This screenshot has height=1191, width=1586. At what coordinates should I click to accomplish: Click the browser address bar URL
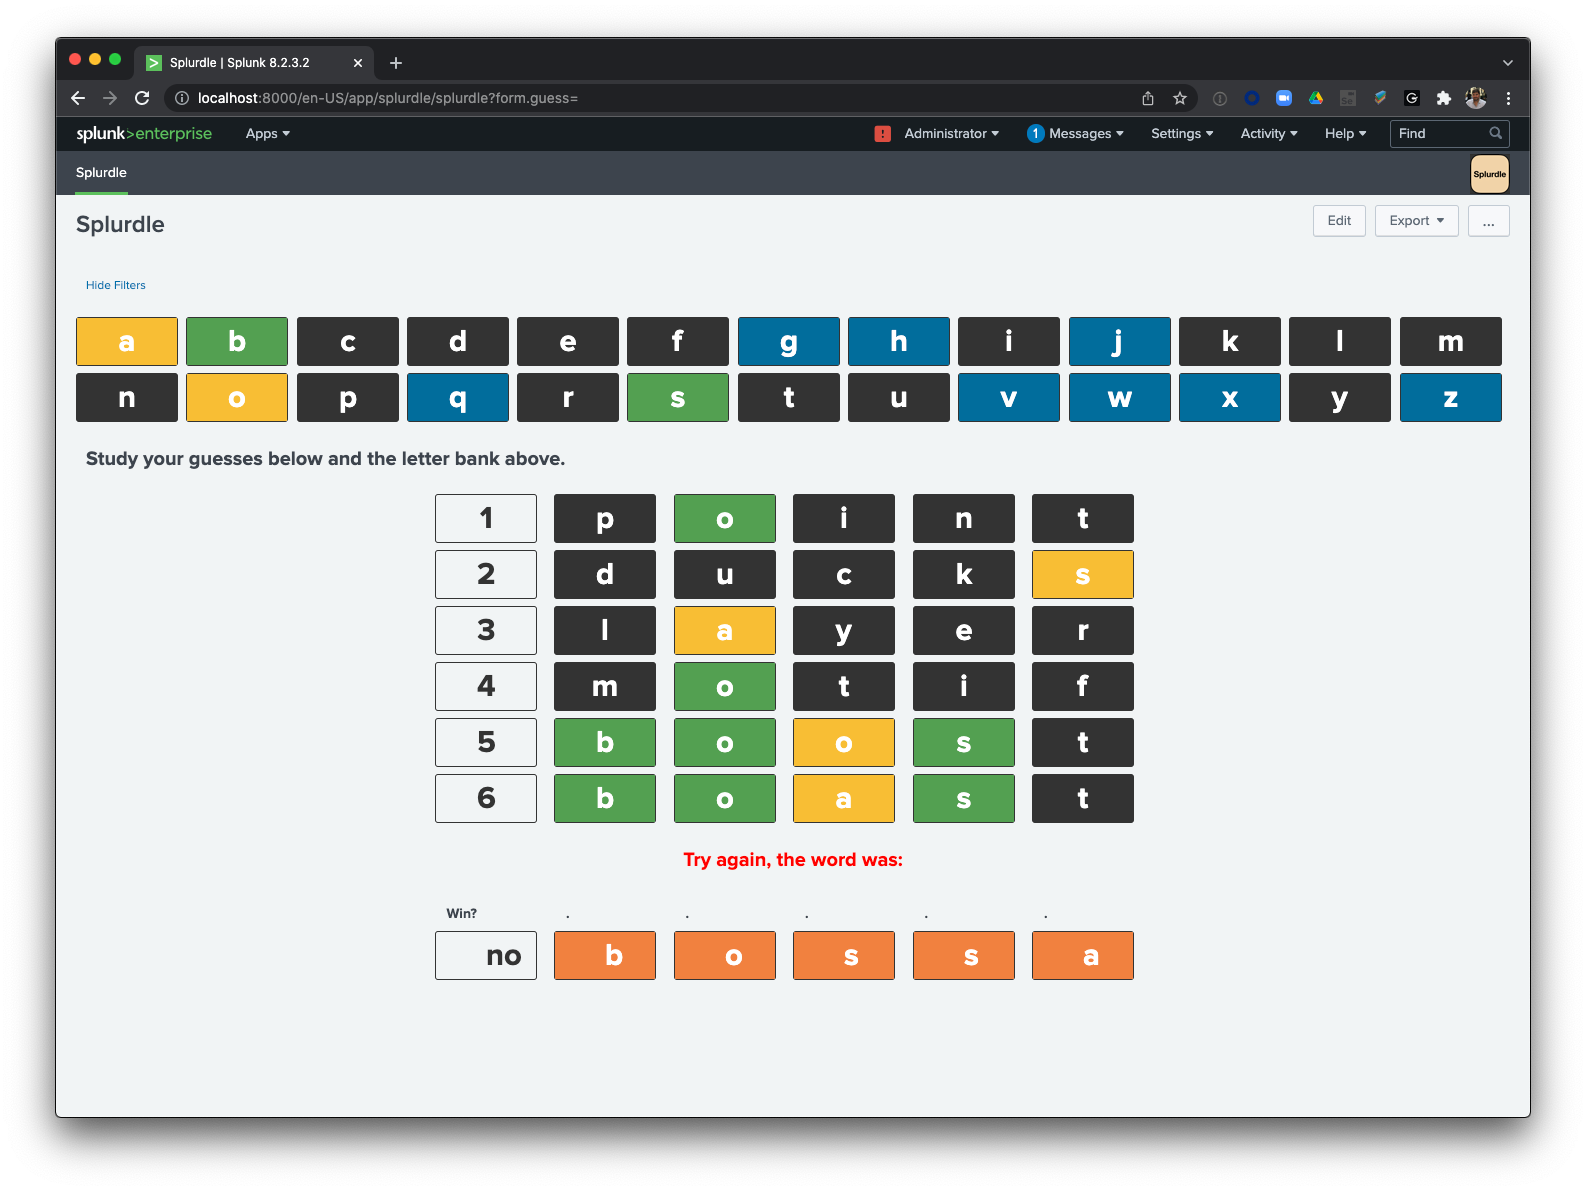388,98
